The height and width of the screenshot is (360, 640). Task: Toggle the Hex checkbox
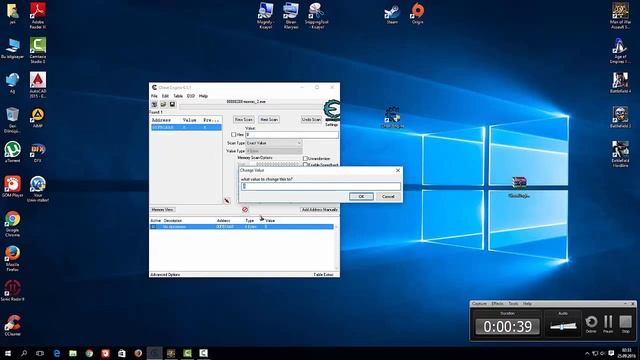pos(233,134)
